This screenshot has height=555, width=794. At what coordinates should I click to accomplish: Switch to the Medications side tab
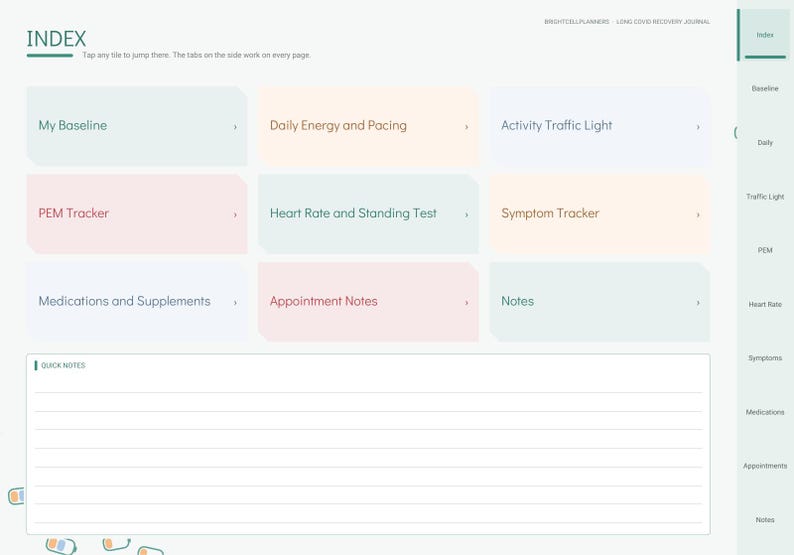pos(765,412)
